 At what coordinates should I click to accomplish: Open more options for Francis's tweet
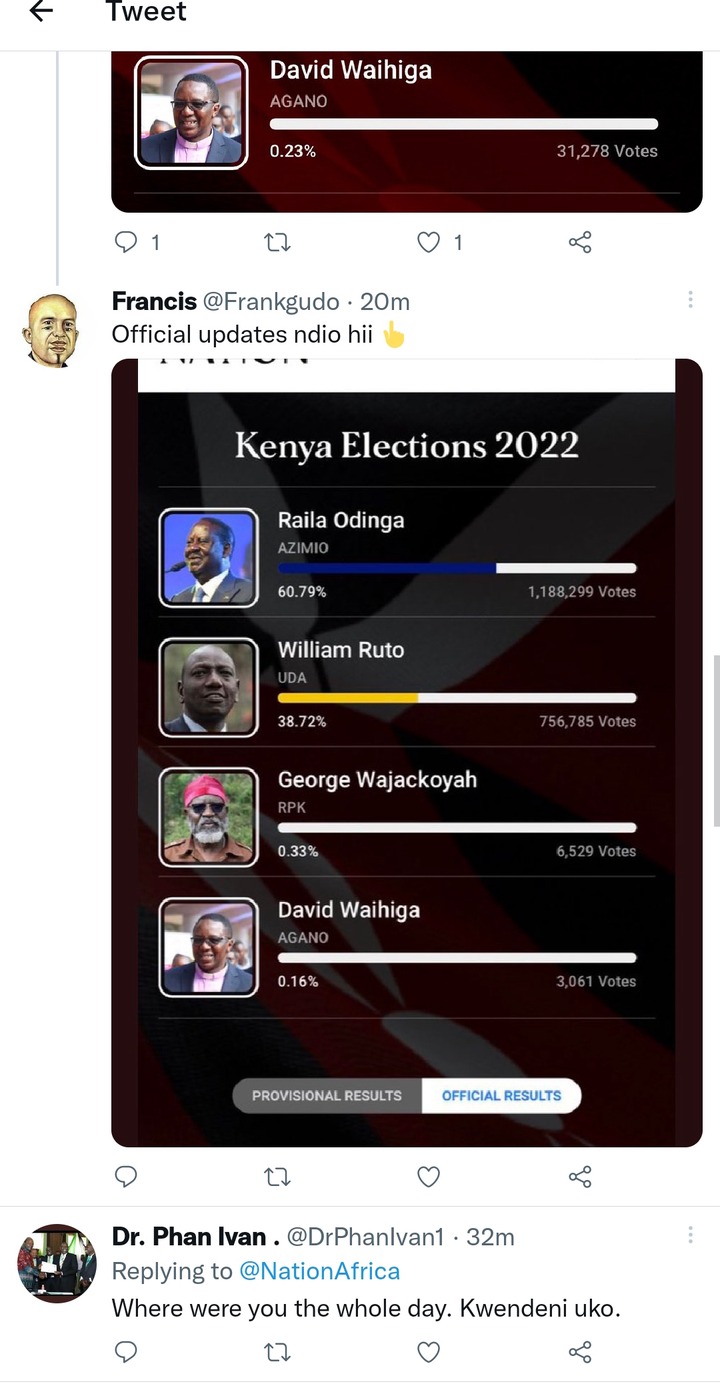pyautogui.click(x=690, y=300)
